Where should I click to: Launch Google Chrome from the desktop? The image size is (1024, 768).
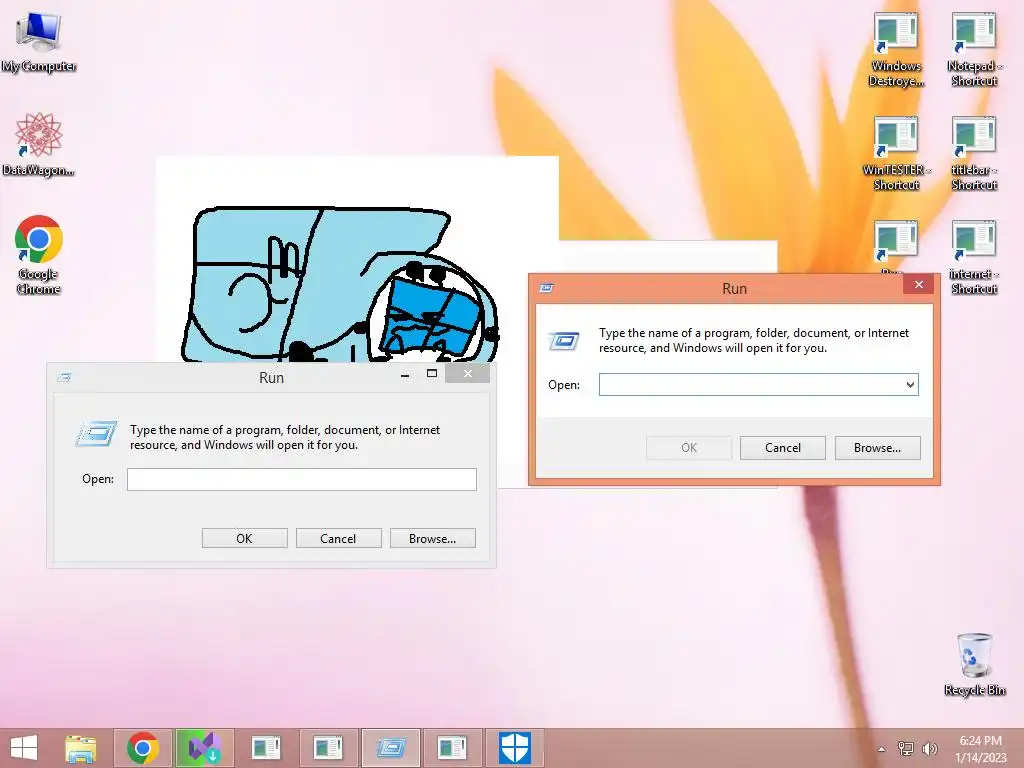[39, 254]
